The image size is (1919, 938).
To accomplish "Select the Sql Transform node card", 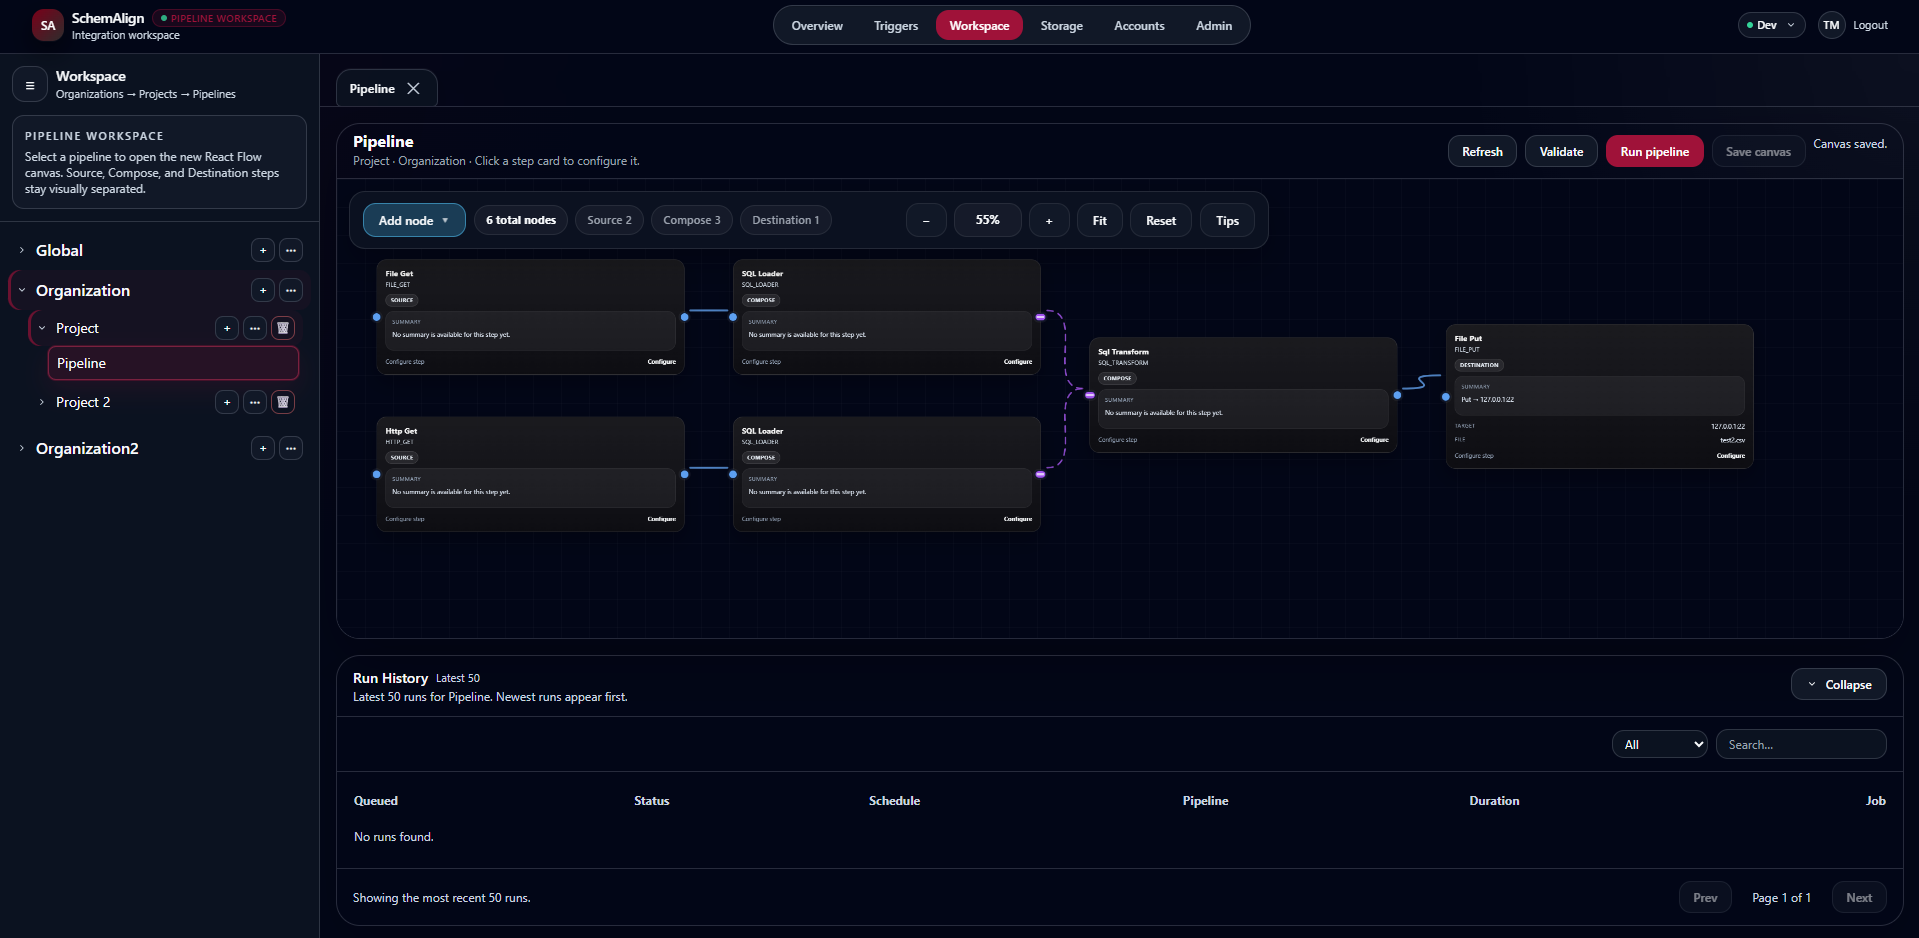I will (x=1243, y=395).
